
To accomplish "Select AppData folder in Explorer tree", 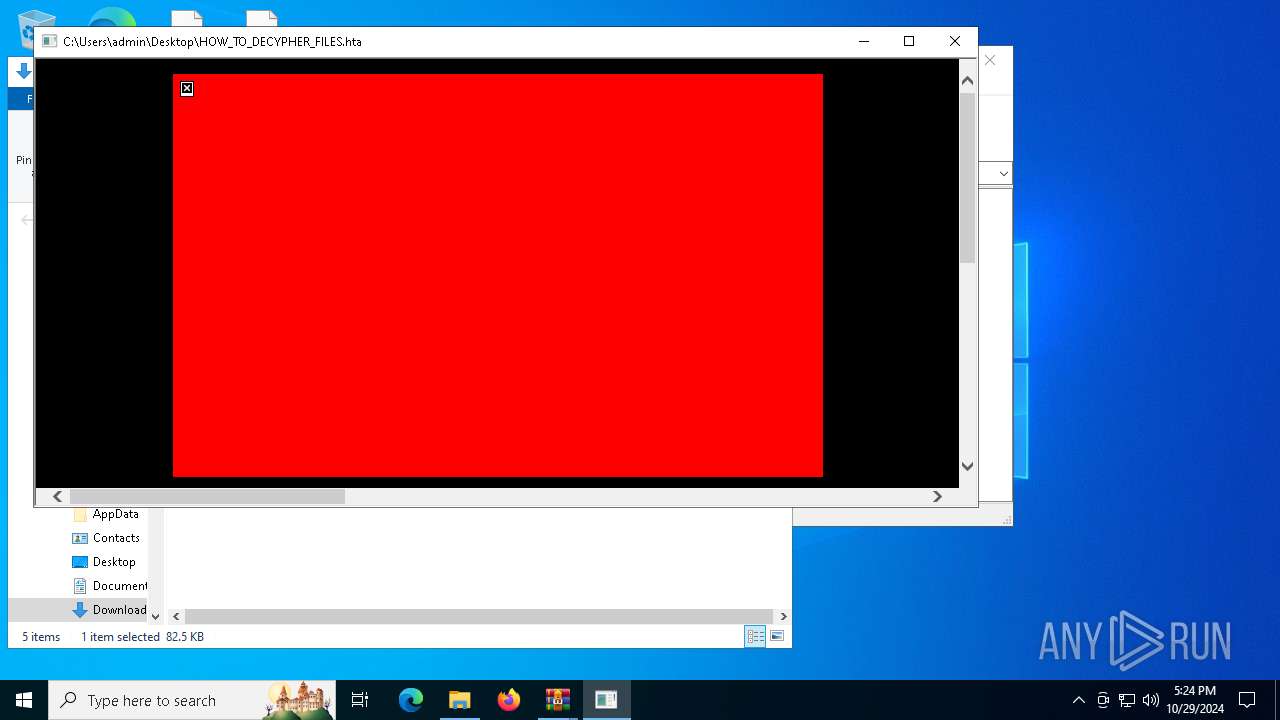I will [116, 514].
